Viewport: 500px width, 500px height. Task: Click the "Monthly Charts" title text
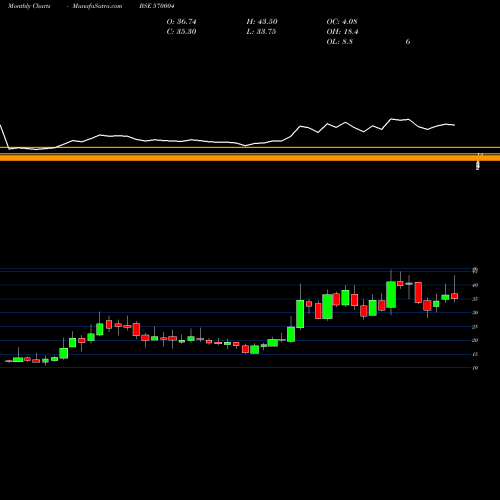click(x=29, y=6)
